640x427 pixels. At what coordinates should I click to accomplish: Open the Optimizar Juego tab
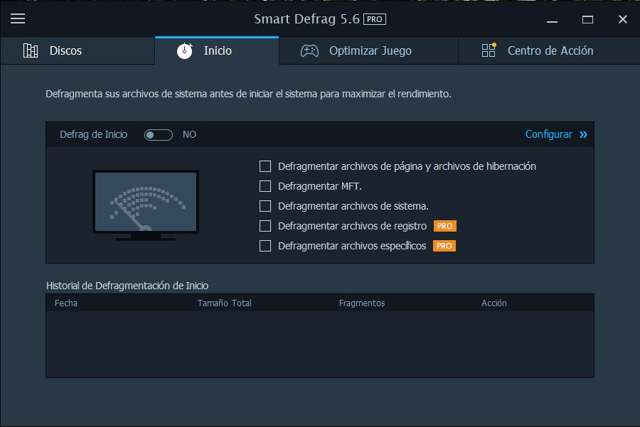369,51
